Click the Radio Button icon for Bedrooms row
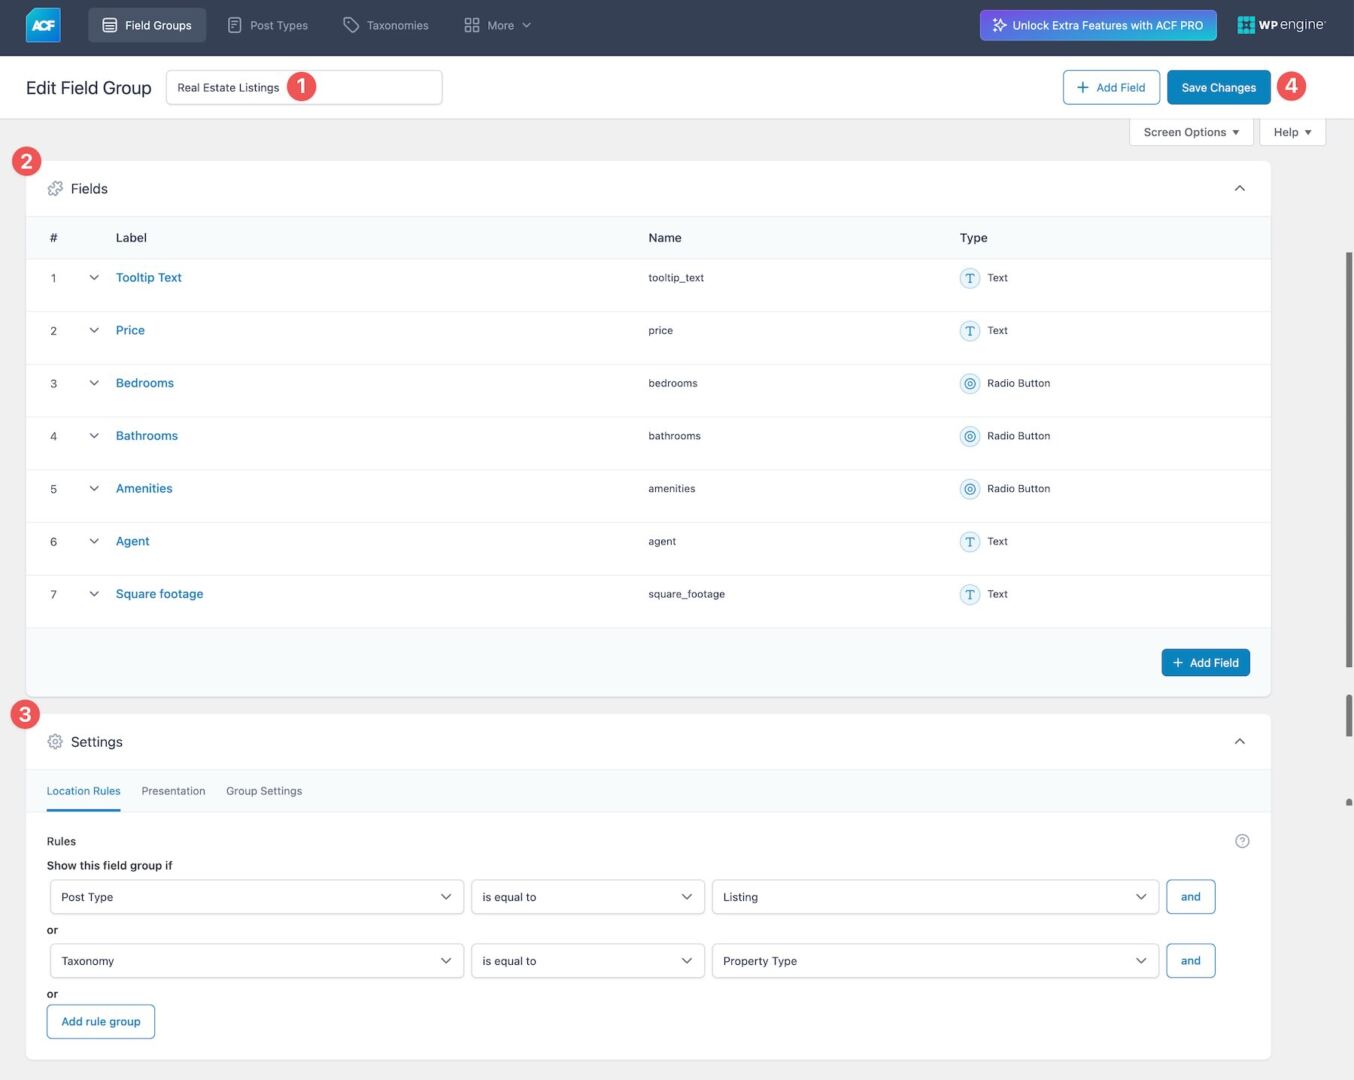The height and width of the screenshot is (1080, 1354). click(969, 384)
